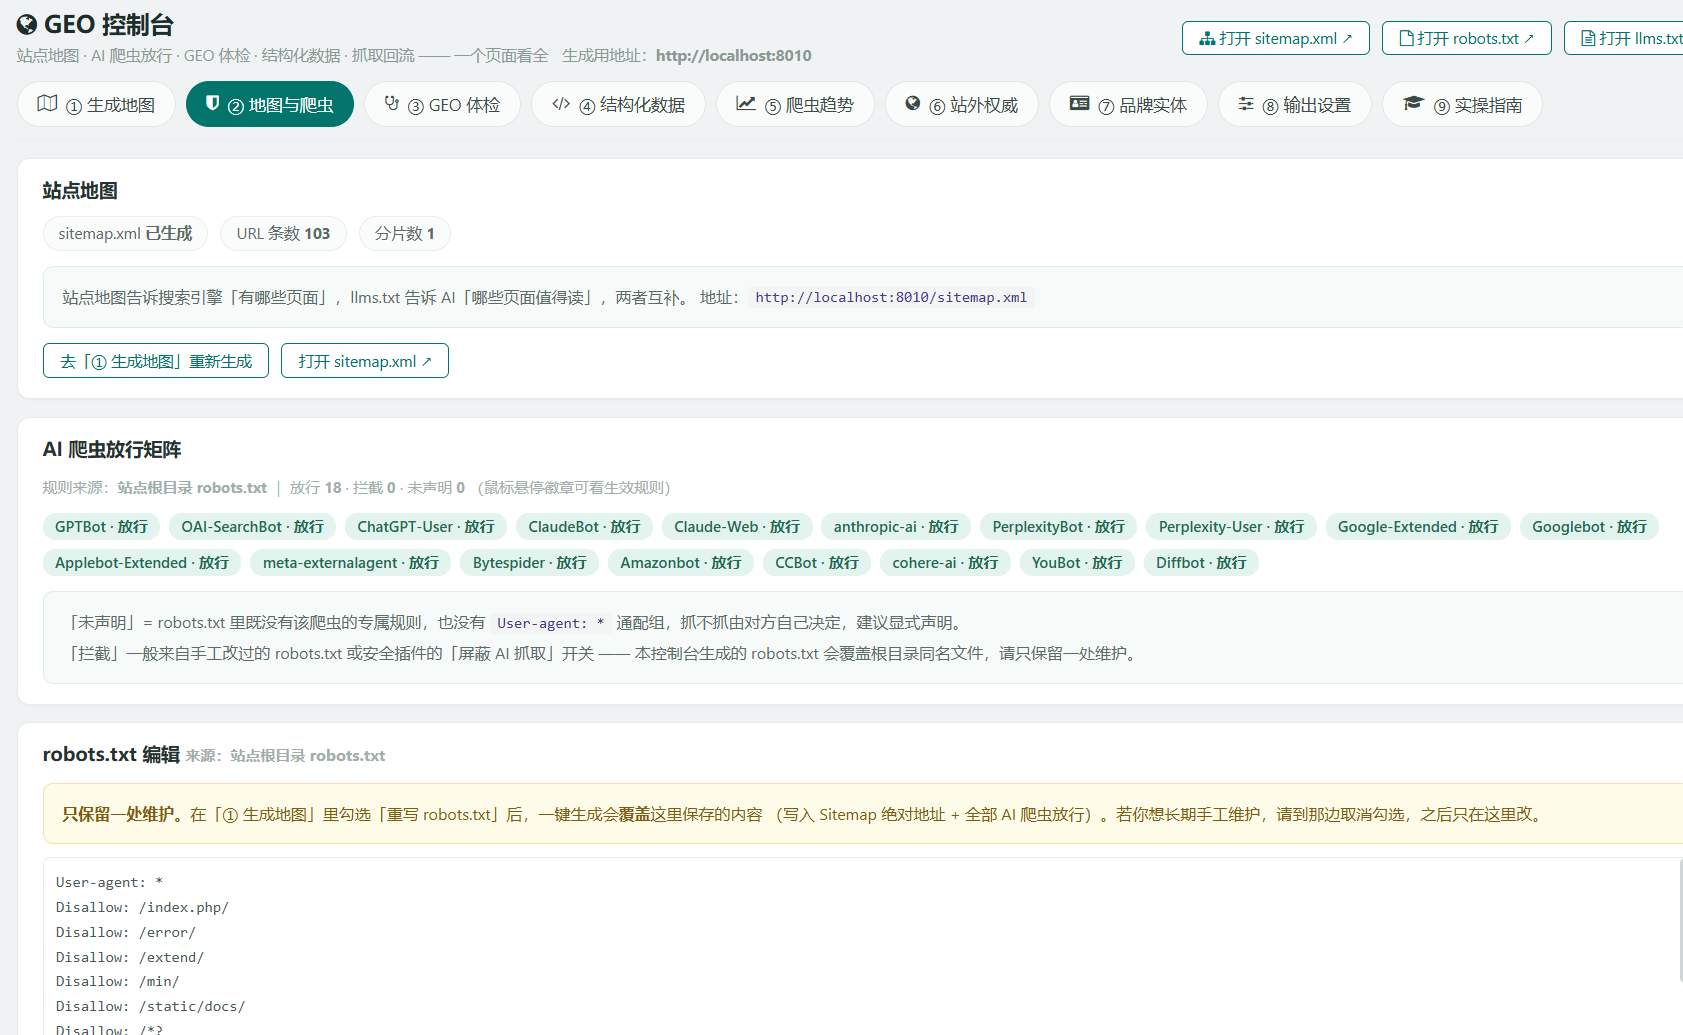The height and width of the screenshot is (1035, 1683).
Task: Click the AI 爬虫放行矩阵 heading
Action: (112, 449)
